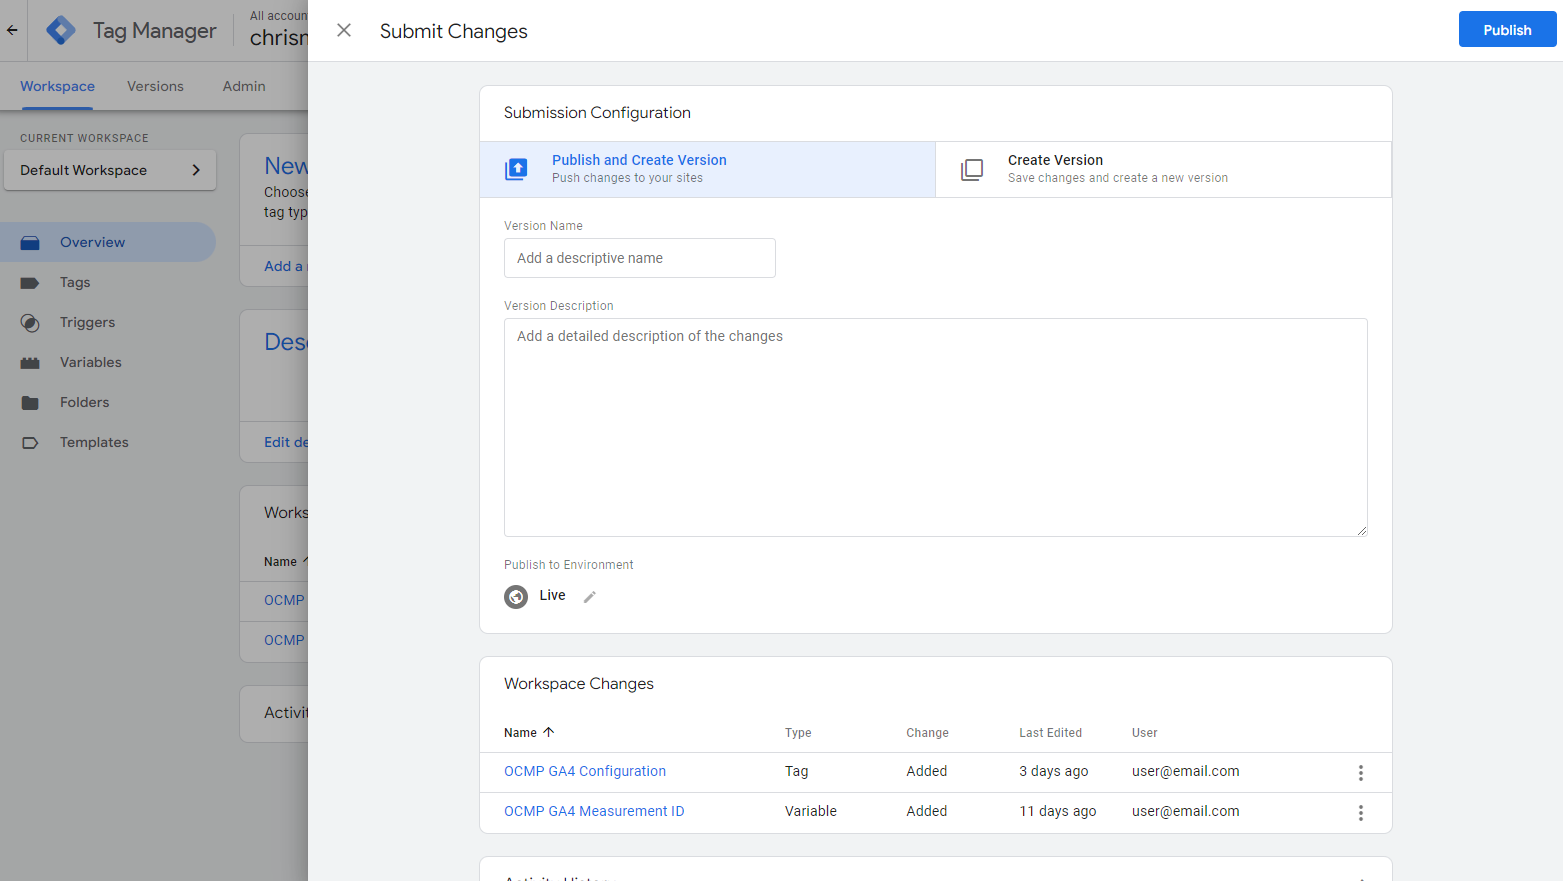Click the Last Edited column header
The width and height of the screenshot is (1563, 881).
[x=1050, y=733]
